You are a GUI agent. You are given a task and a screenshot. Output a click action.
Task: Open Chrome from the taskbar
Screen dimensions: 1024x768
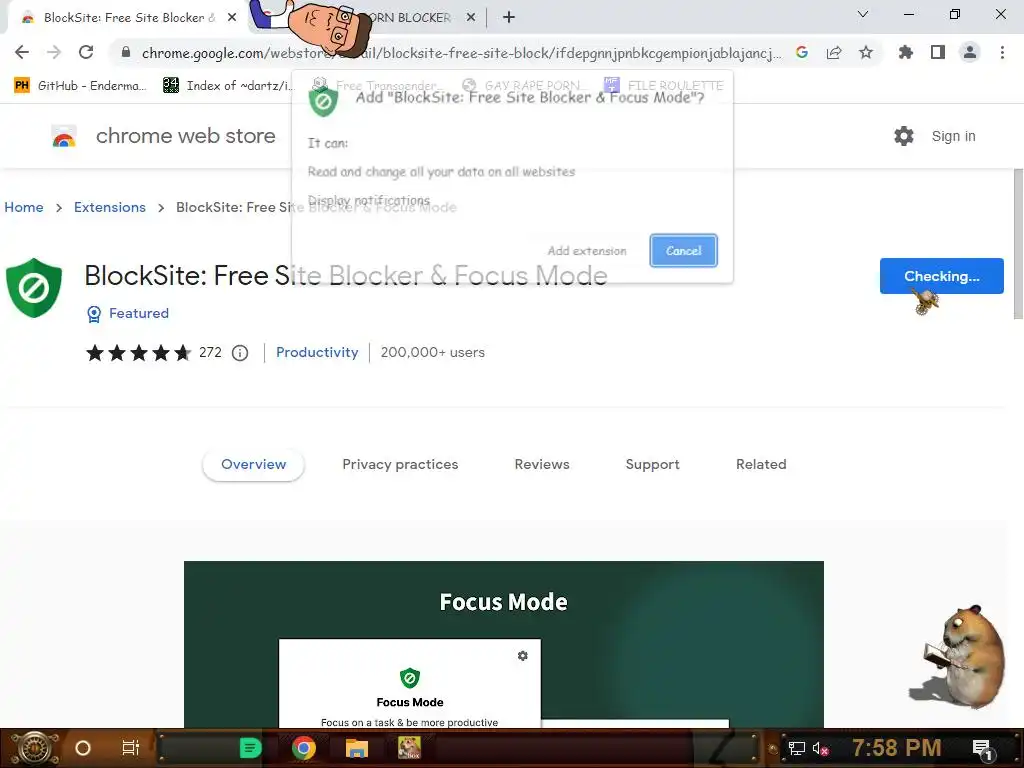[304, 748]
